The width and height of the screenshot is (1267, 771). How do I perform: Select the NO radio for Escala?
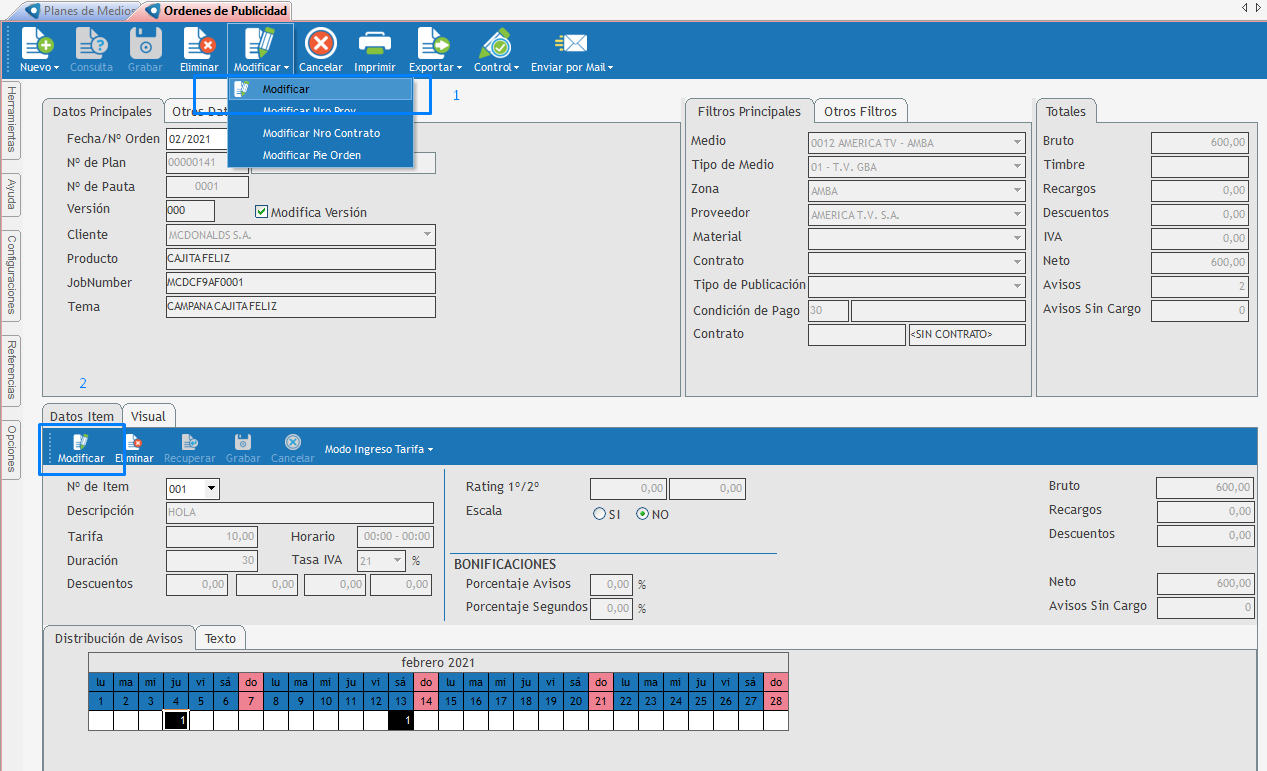point(643,514)
